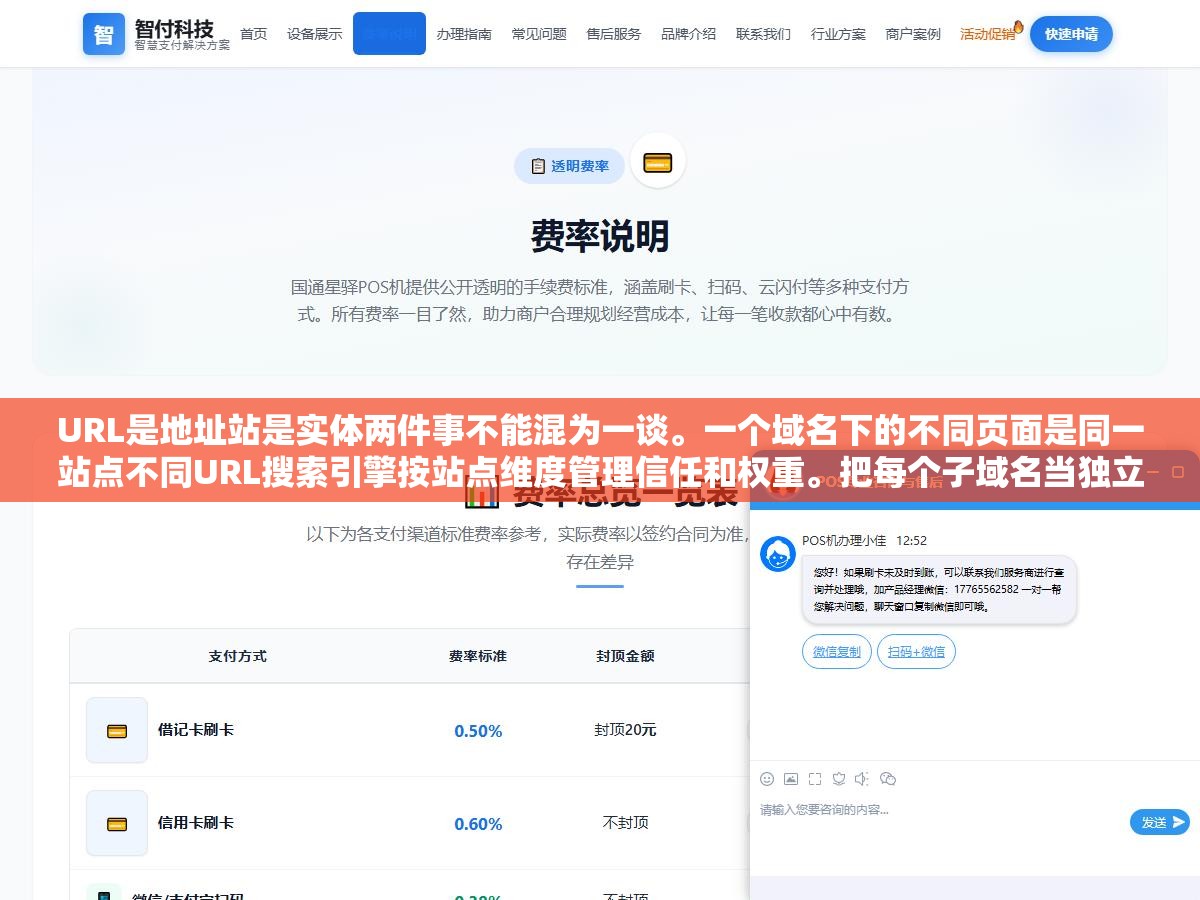The height and width of the screenshot is (900, 1200).
Task: Open 行业方案 menu item
Action: [x=838, y=34]
